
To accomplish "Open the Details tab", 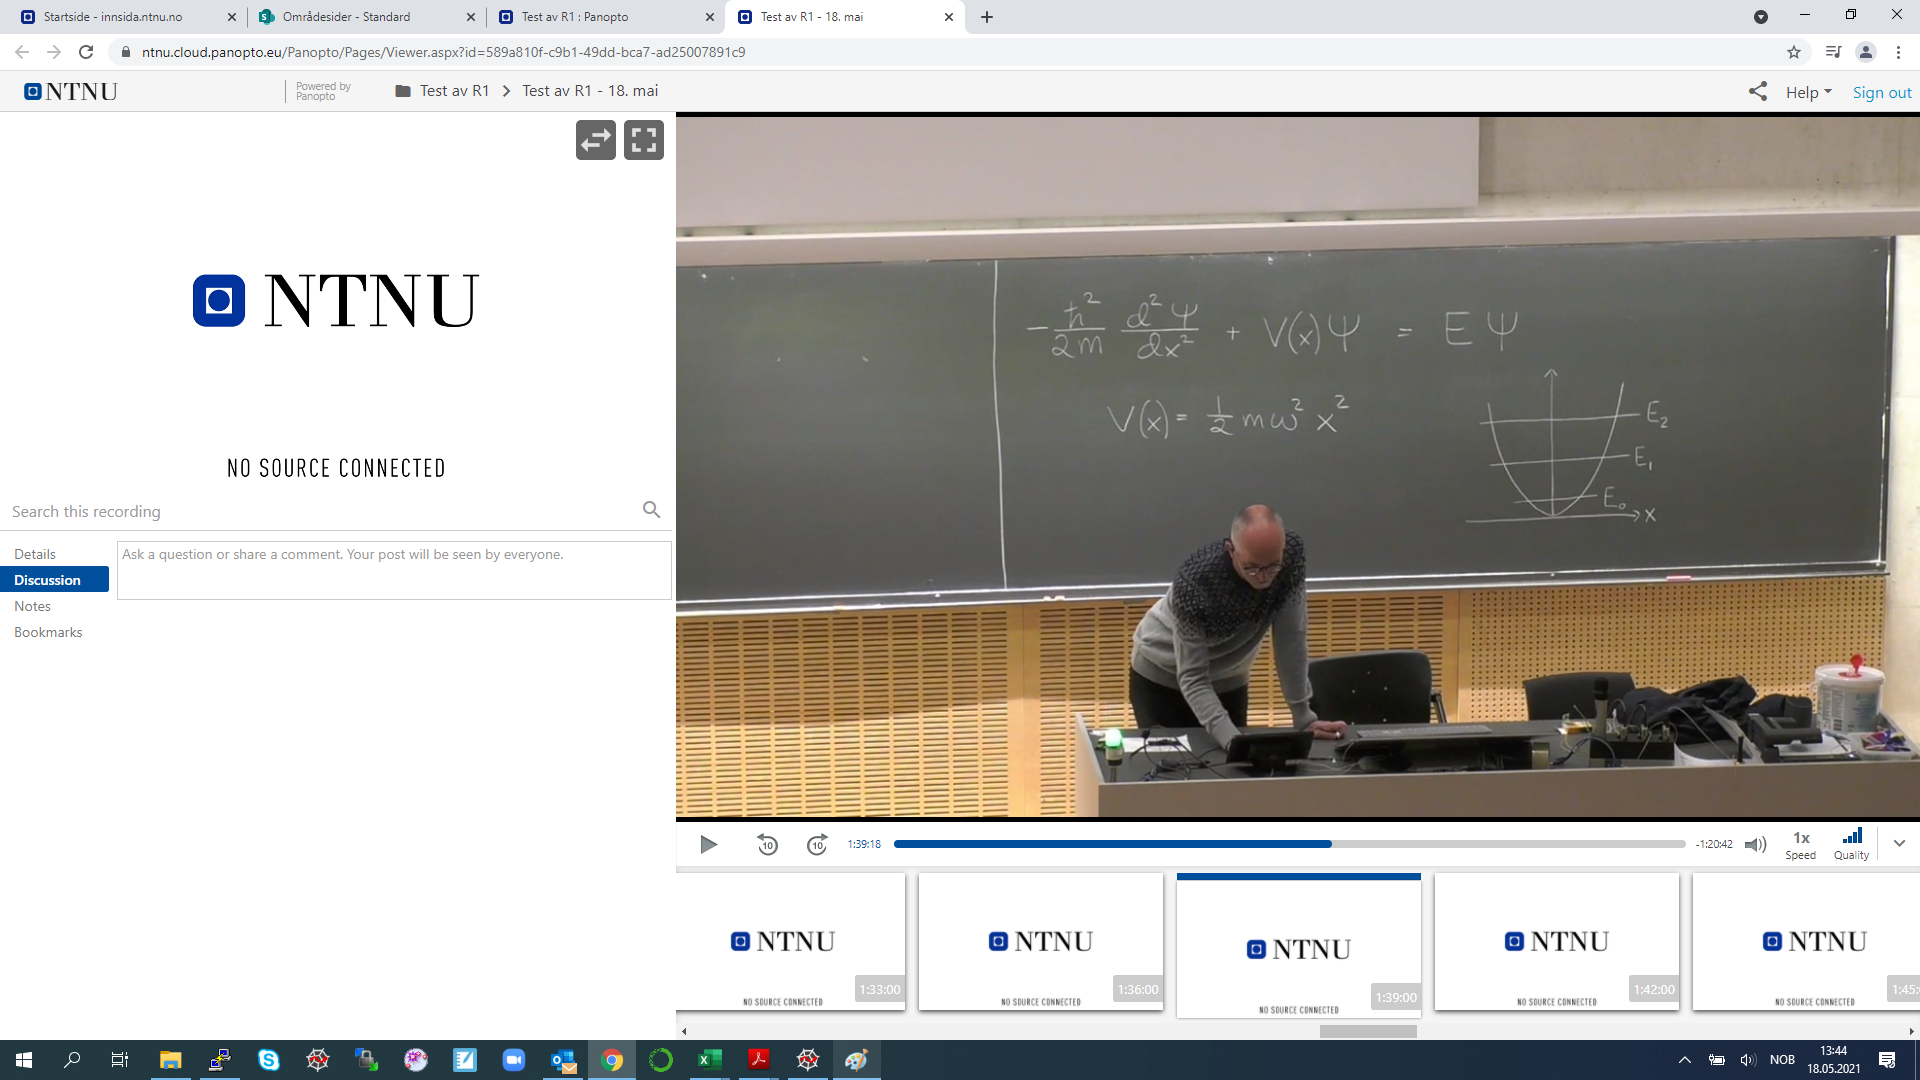I will click(x=35, y=554).
